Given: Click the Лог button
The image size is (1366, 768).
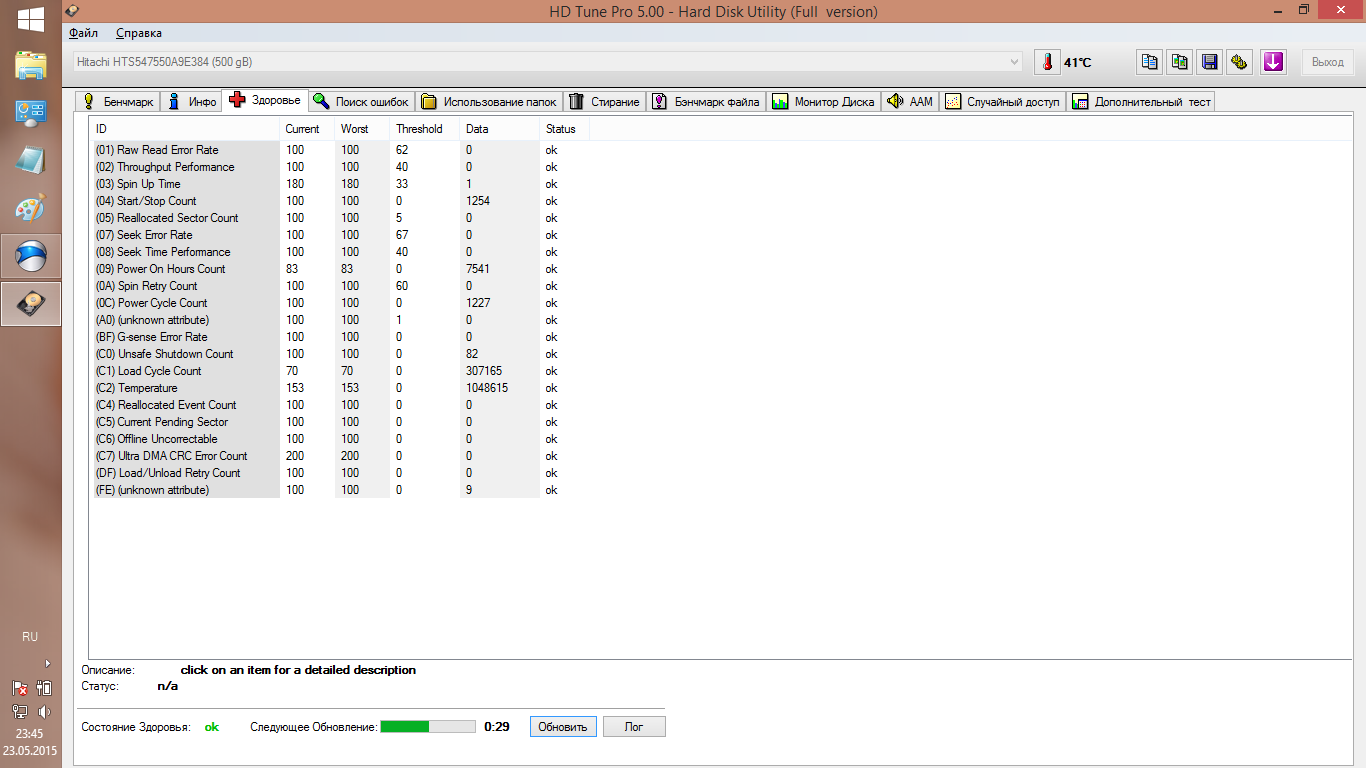Looking at the screenshot, I should 634,727.
